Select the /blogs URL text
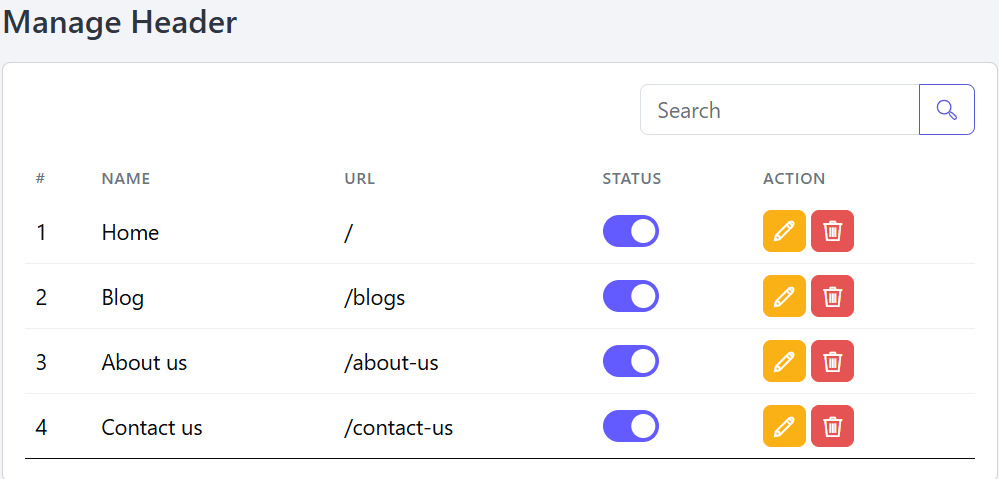Viewport: 999px width, 479px height. click(x=375, y=297)
